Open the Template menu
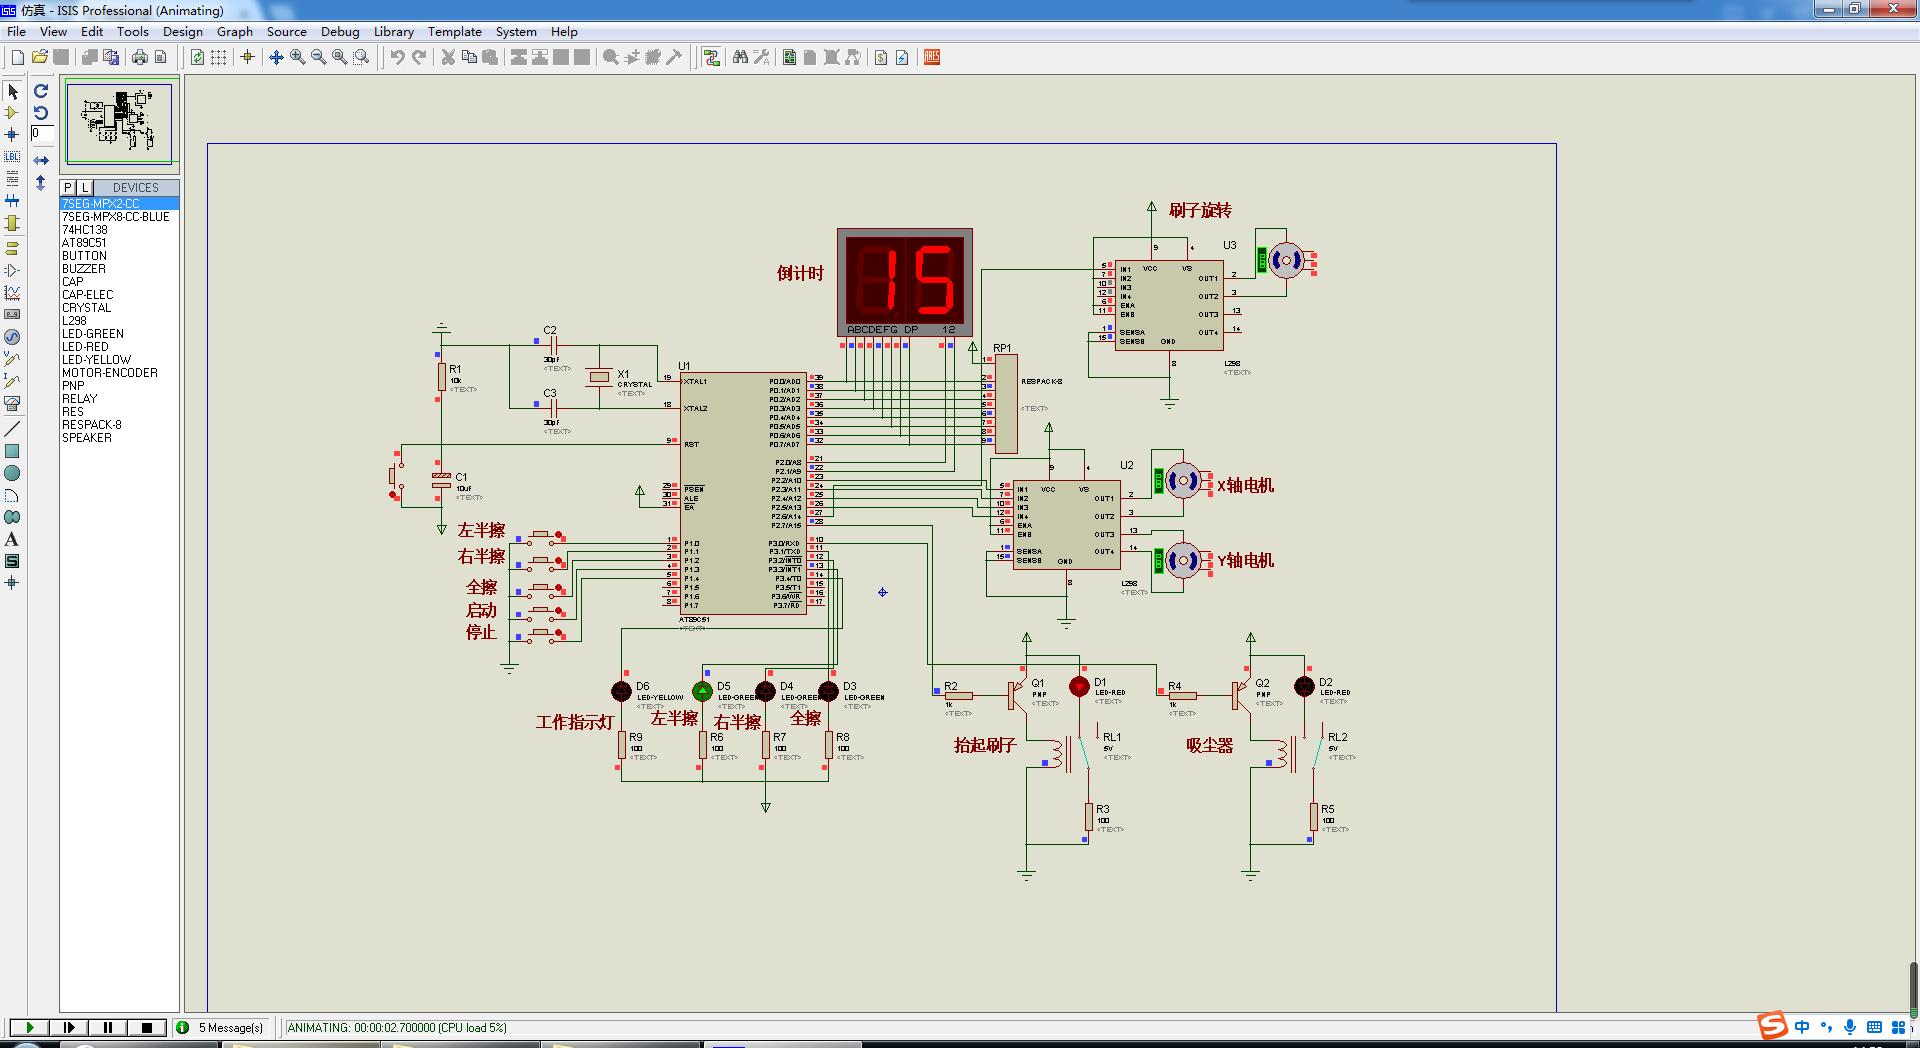1920x1048 pixels. [455, 32]
